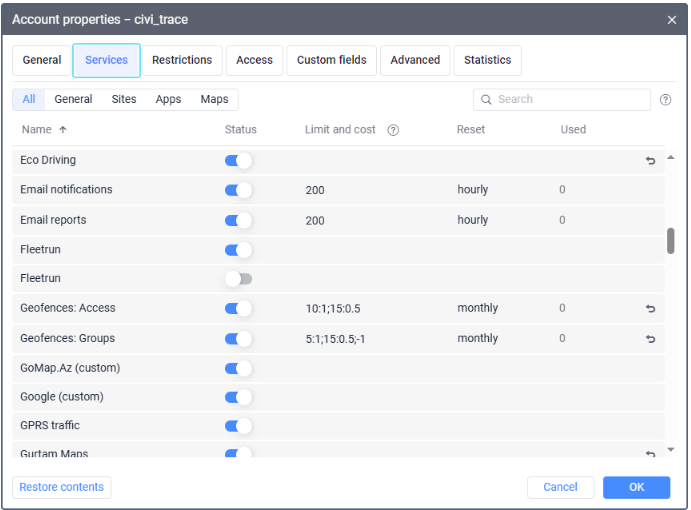Screen dimensions: 691x510
Task: Filter services by the Maps category
Action: [x=214, y=99]
